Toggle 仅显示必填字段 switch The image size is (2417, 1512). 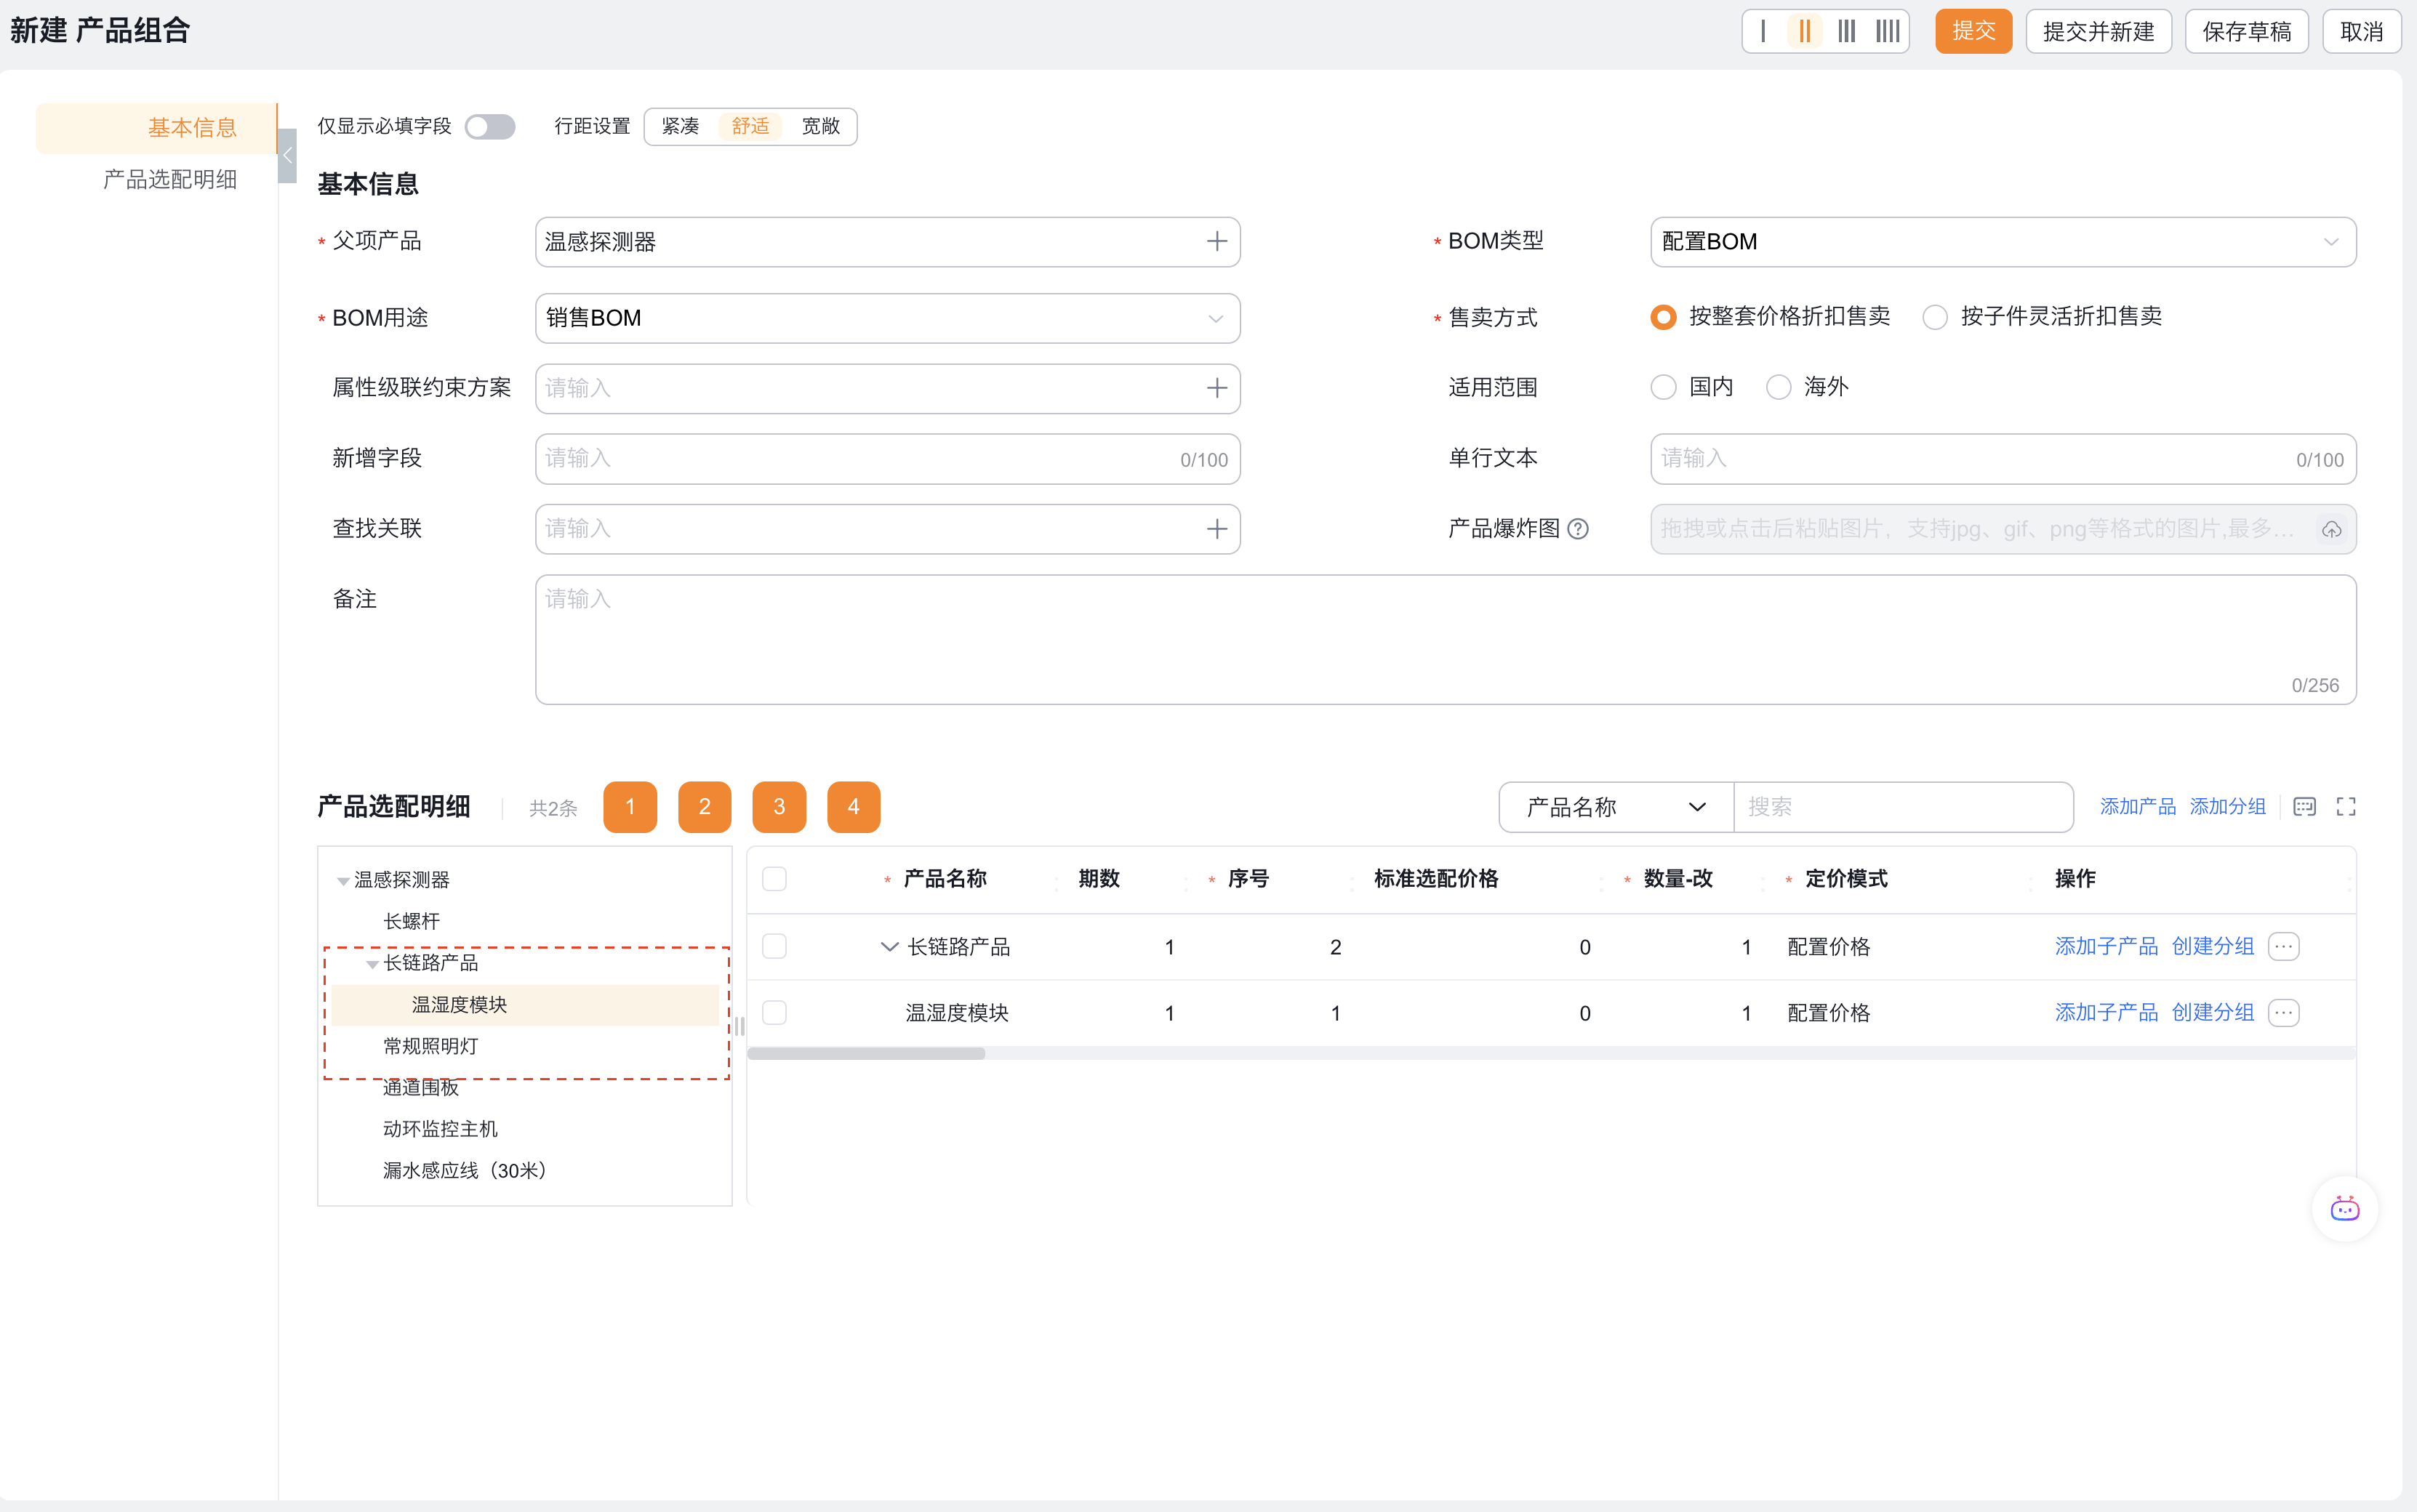pyautogui.click(x=490, y=127)
